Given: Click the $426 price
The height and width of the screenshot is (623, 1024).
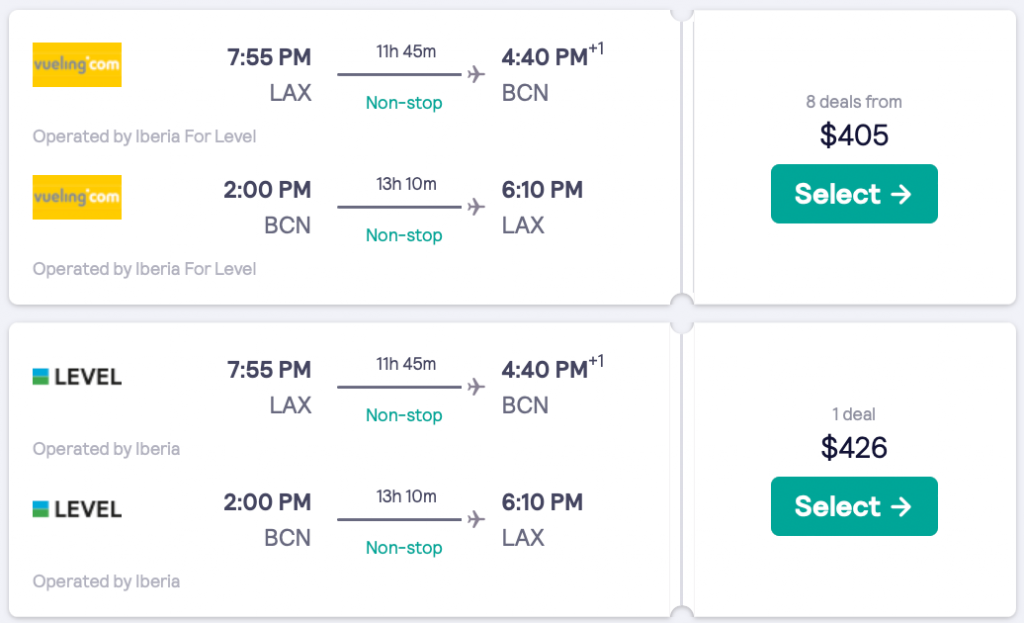Looking at the screenshot, I should point(853,447).
